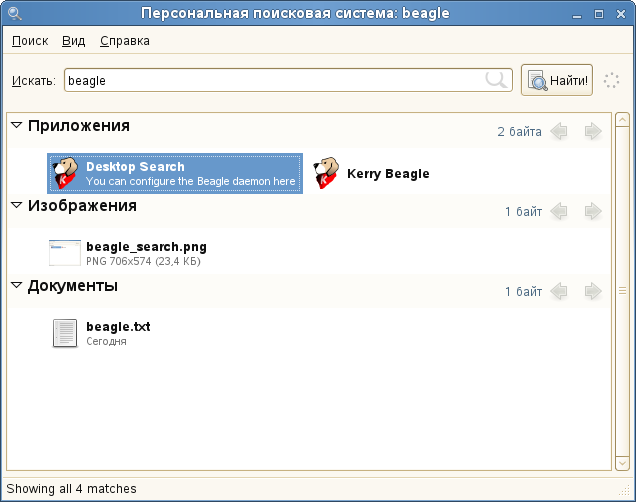The height and width of the screenshot is (502, 636).
Task: Click the Kerry Beagle dog icon
Action: coord(325,173)
